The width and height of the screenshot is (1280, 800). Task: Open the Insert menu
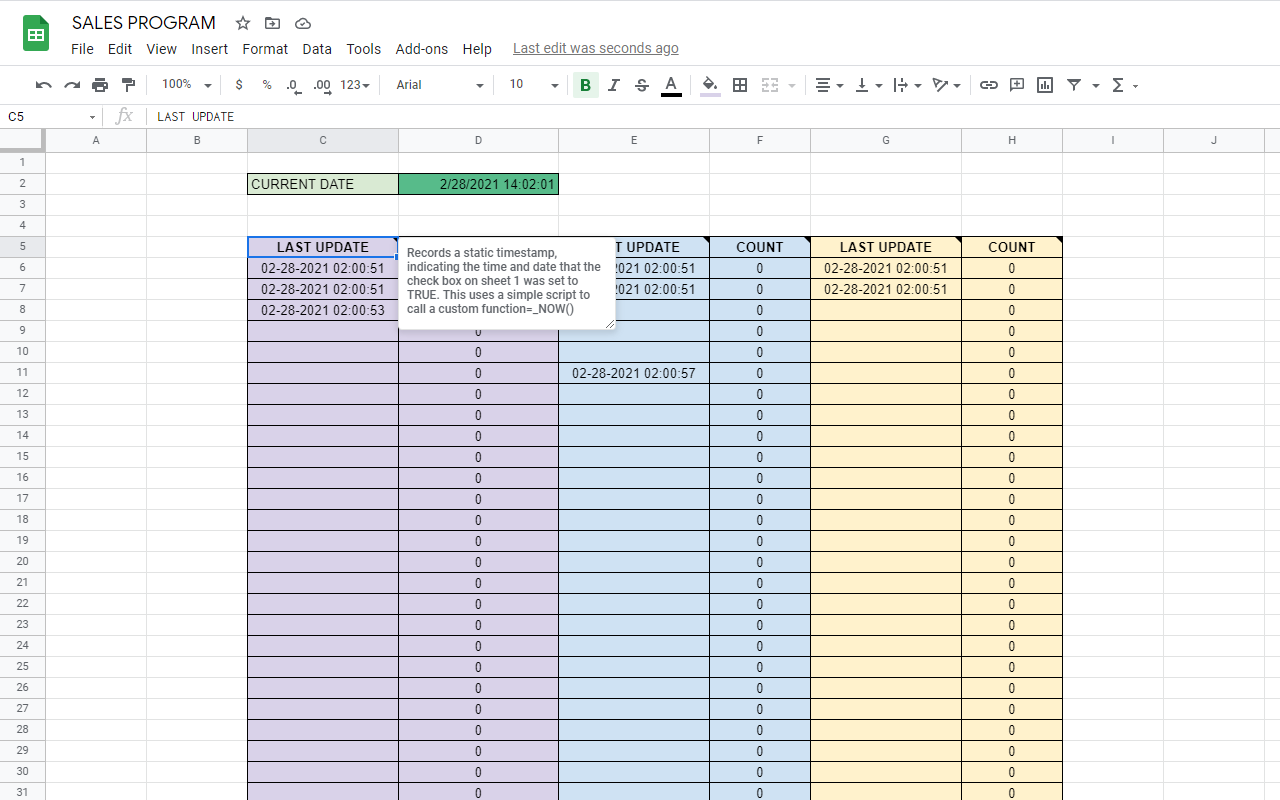click(210, 48)
